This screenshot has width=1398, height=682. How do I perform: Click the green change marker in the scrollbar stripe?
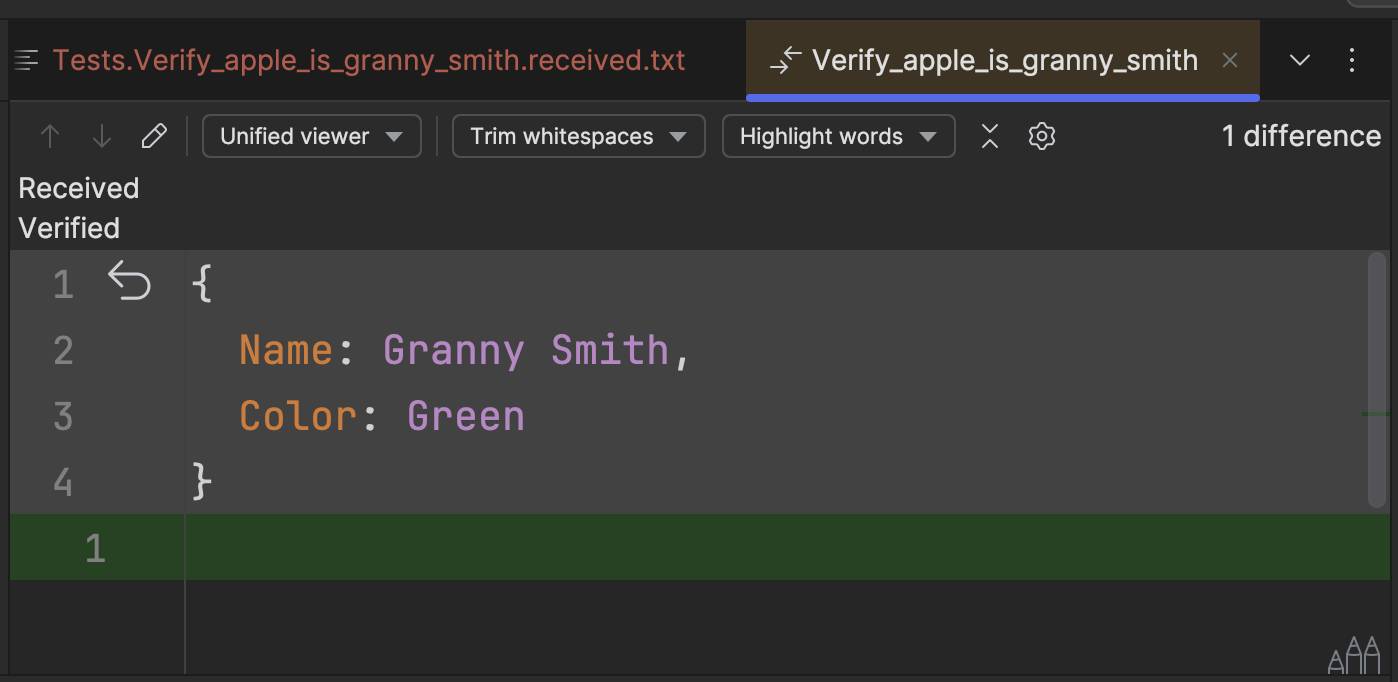pos(1376,414)
